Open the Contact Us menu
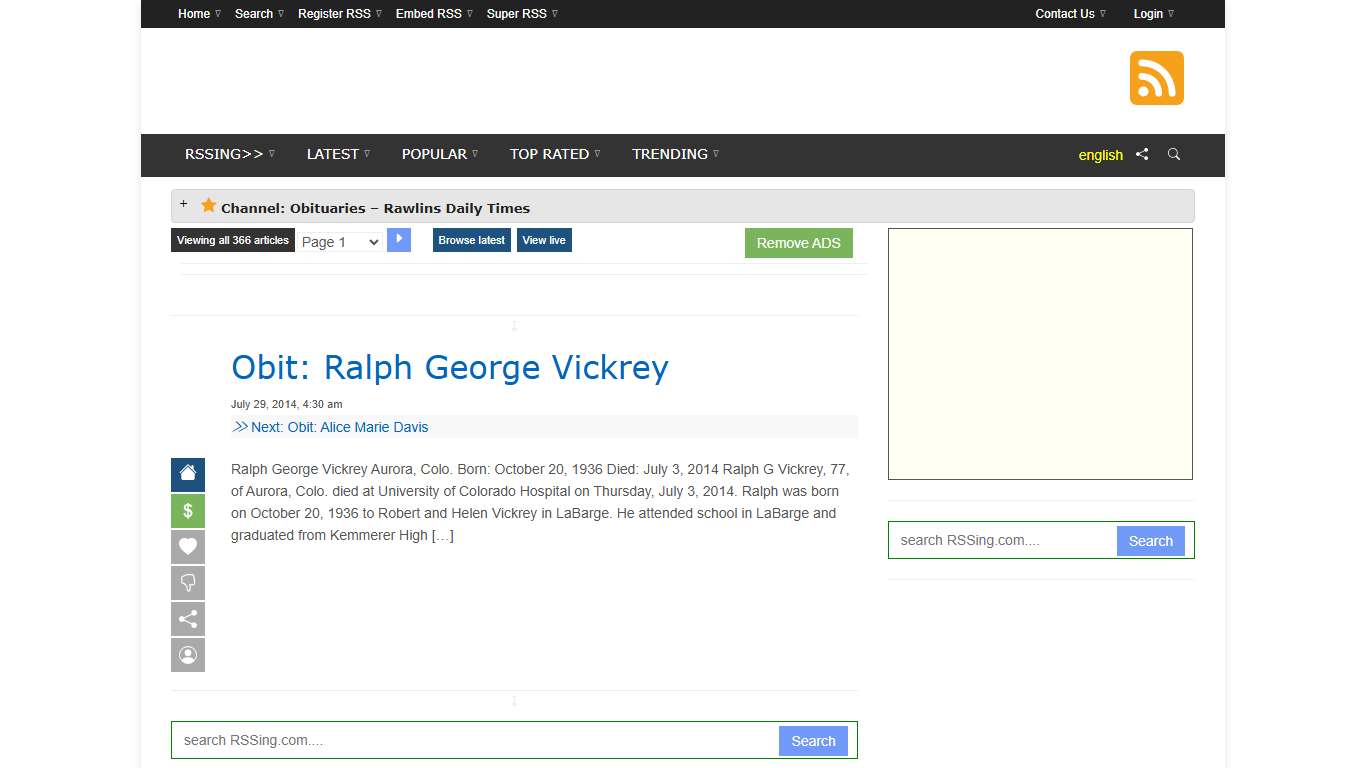Viewport: 1366px width, 768px height. (1070, 14)
